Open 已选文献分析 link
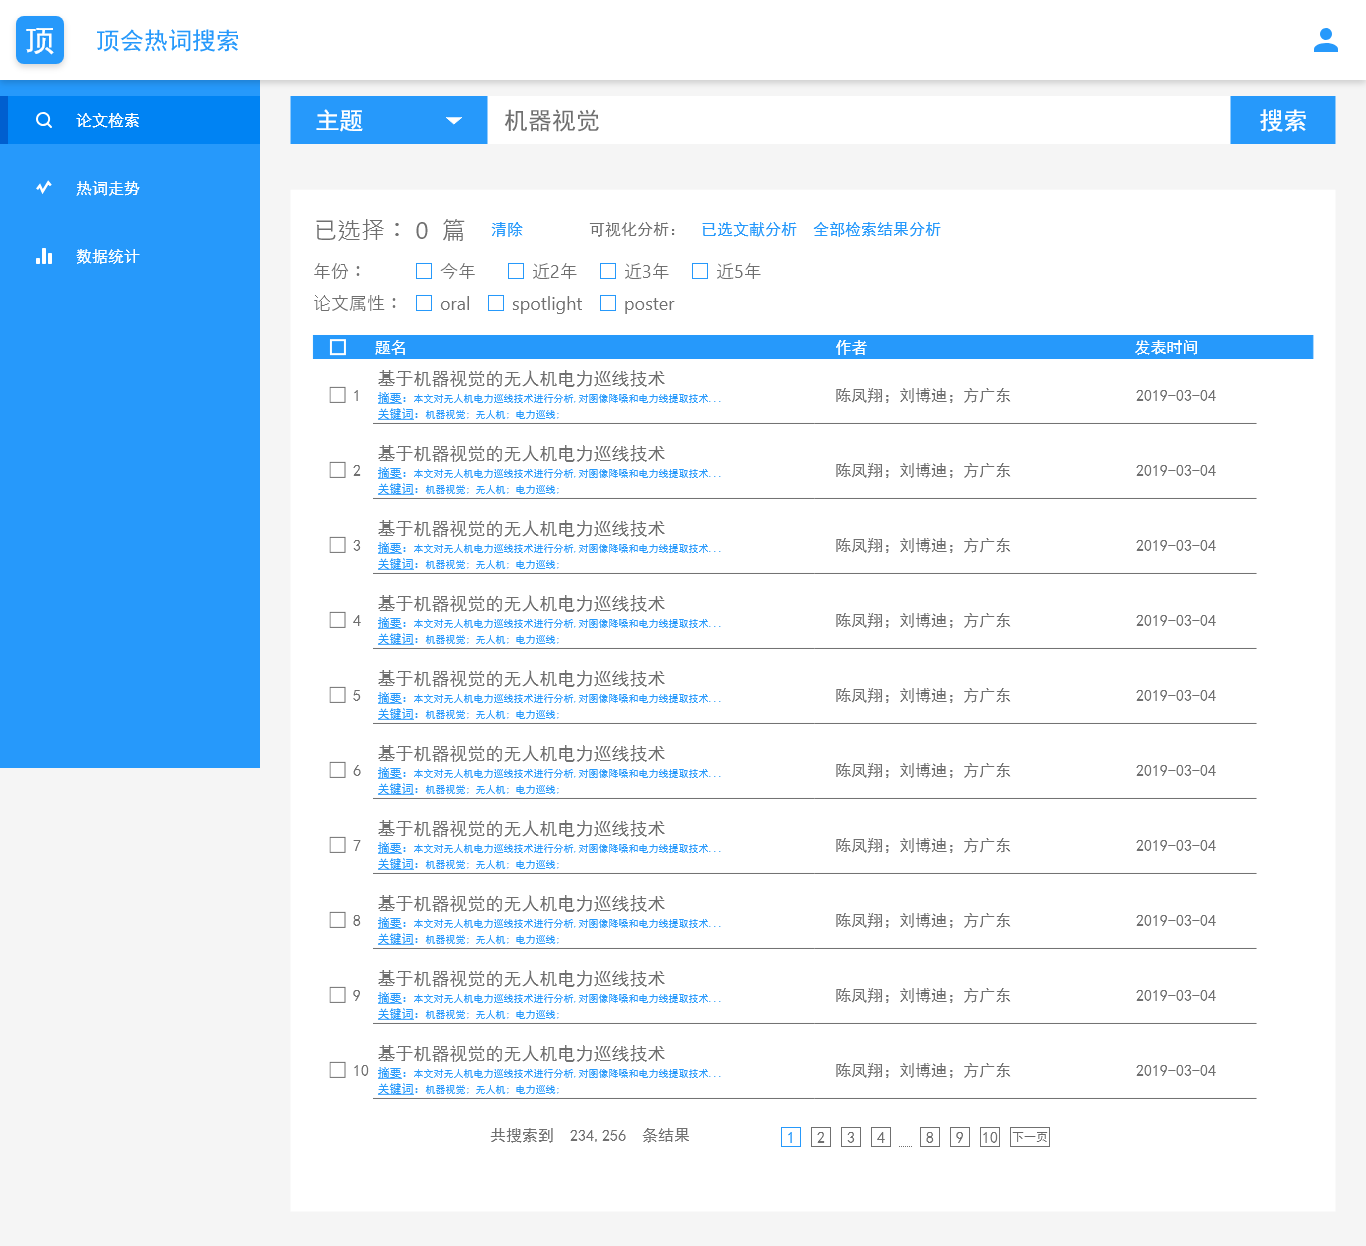The width and height of the screenshot is (1366, 1246). pos(749,230)
